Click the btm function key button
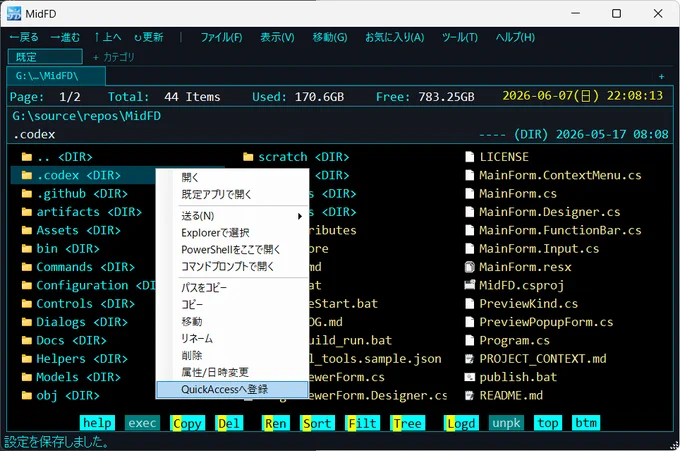This screenshot has height=451, width=680. click(x=586, y=423)
